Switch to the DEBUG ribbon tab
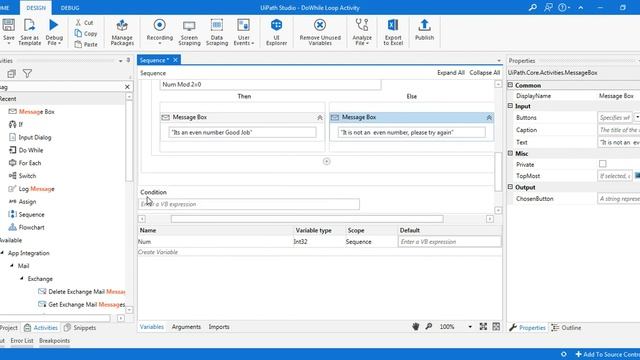Screen dimensions: 640x360 tap(70, 8)
